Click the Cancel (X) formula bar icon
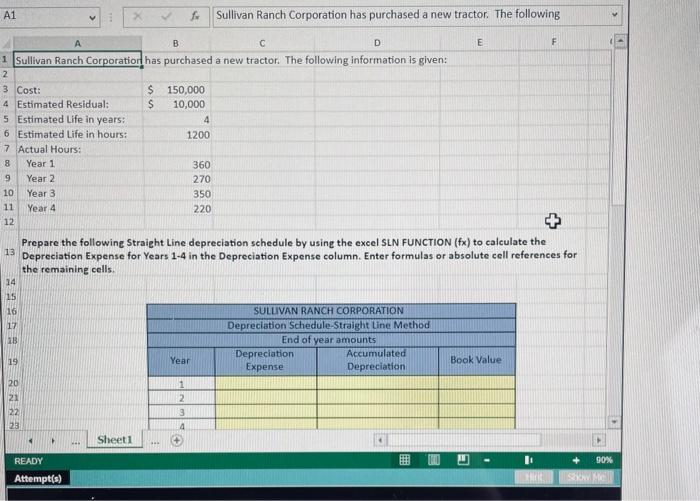Image resolution: width=700 pixels, height=501 pixels. click(137, 17)
